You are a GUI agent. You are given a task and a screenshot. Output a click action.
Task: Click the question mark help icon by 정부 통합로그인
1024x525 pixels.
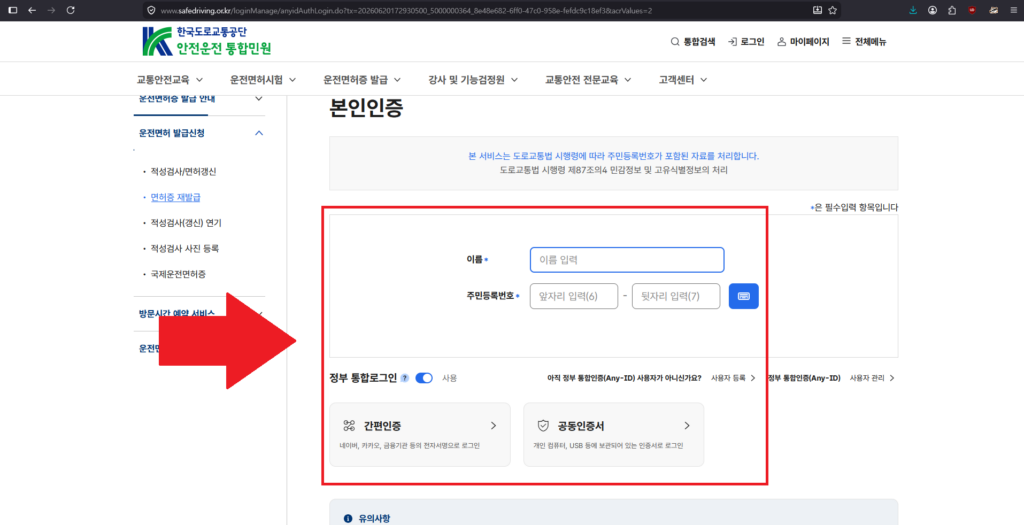(x=405, y=378)
